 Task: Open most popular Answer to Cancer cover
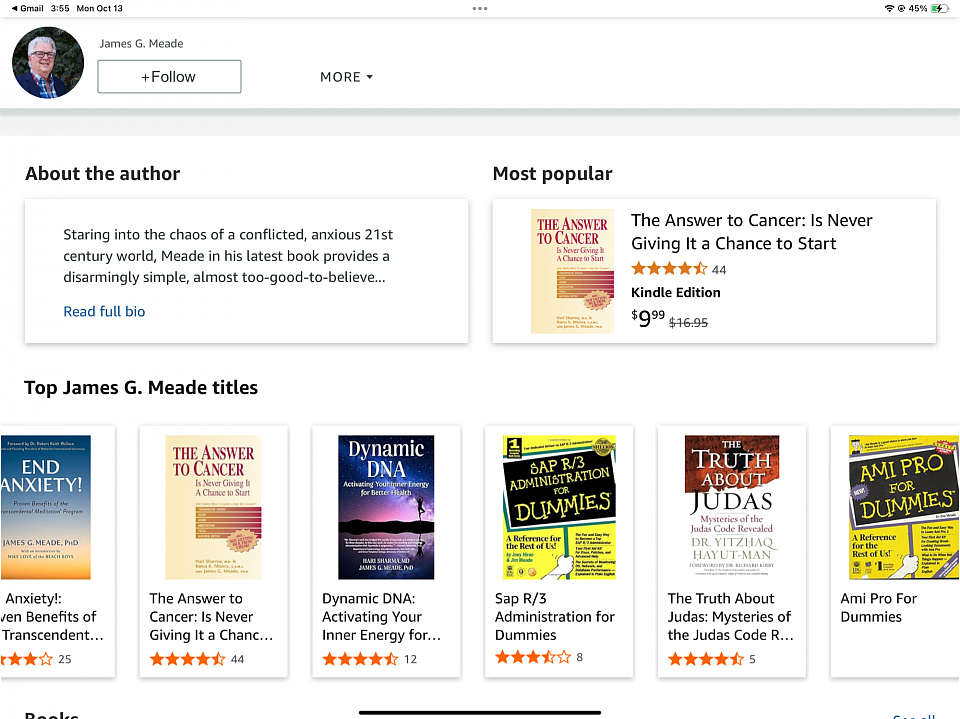pos(572,271)
